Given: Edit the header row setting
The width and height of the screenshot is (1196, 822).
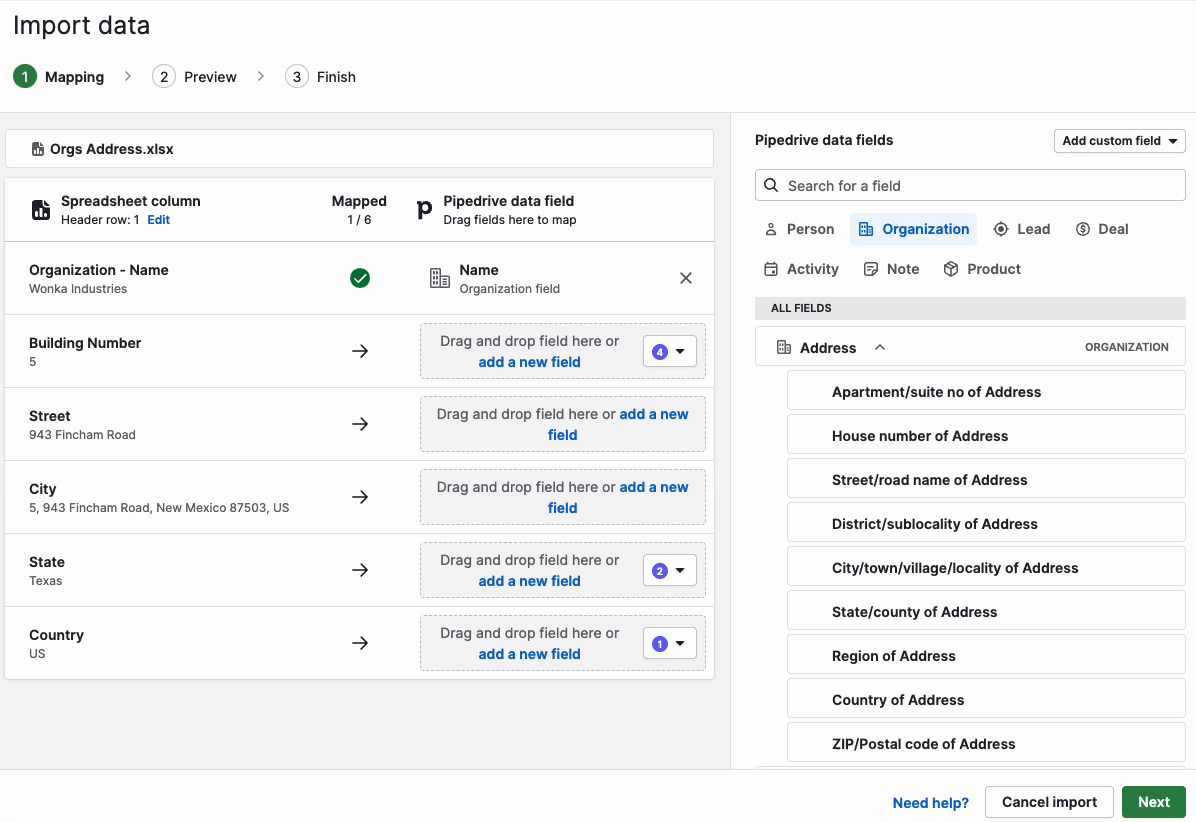Looking at the screenshot, I should click(159, 220).
